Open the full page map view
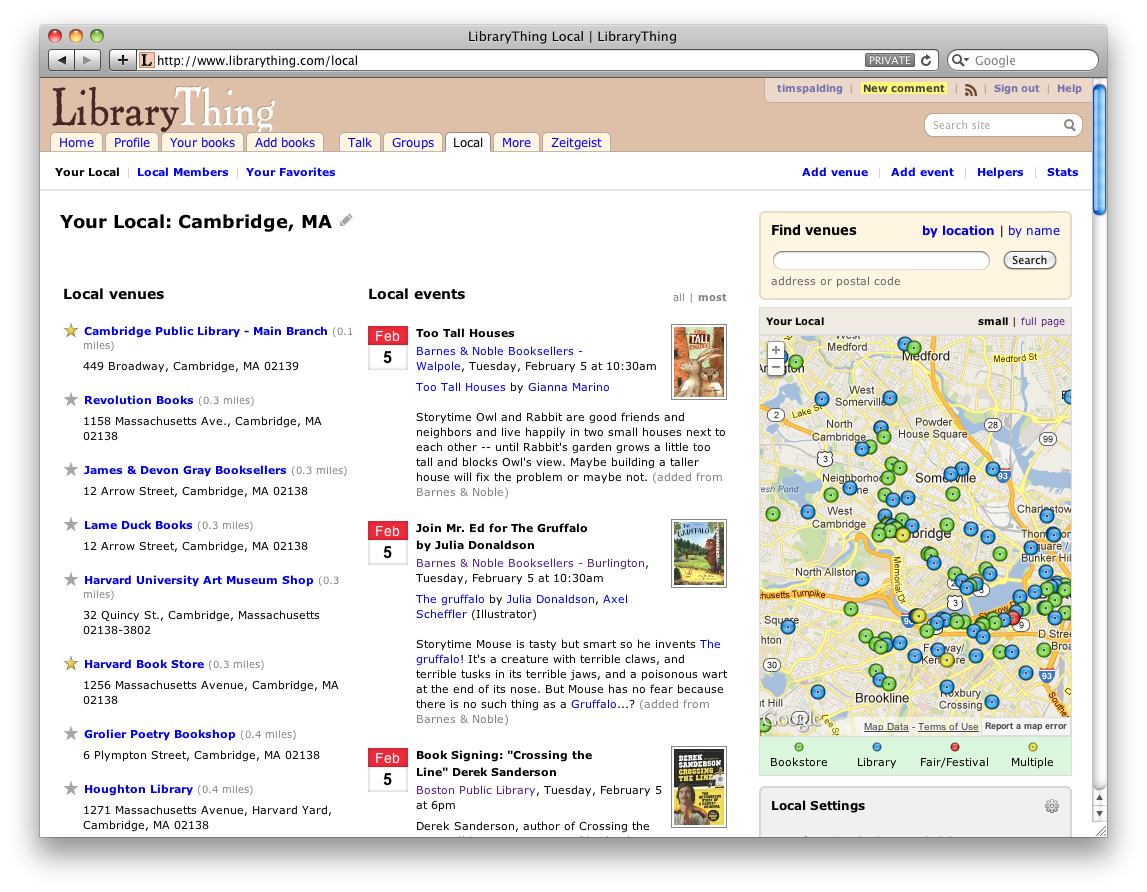The image size is (1147, 892). (x=1042, y=321)
